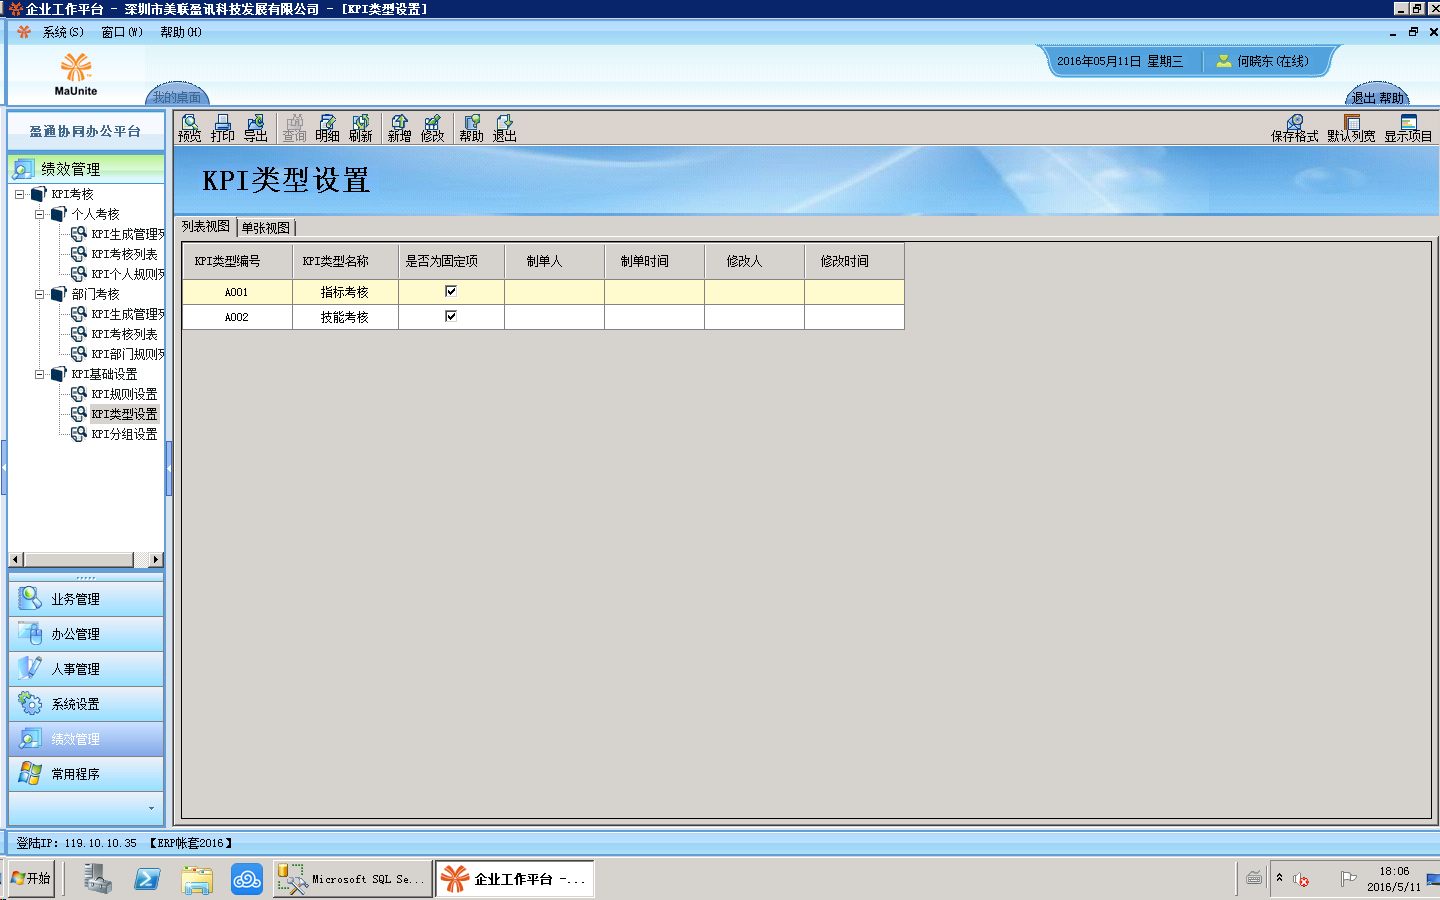Collapse the 部门考核 tree node
The height and width of the screenshot is (900, 1440).
pyautogui.click(x=40, y=294)
